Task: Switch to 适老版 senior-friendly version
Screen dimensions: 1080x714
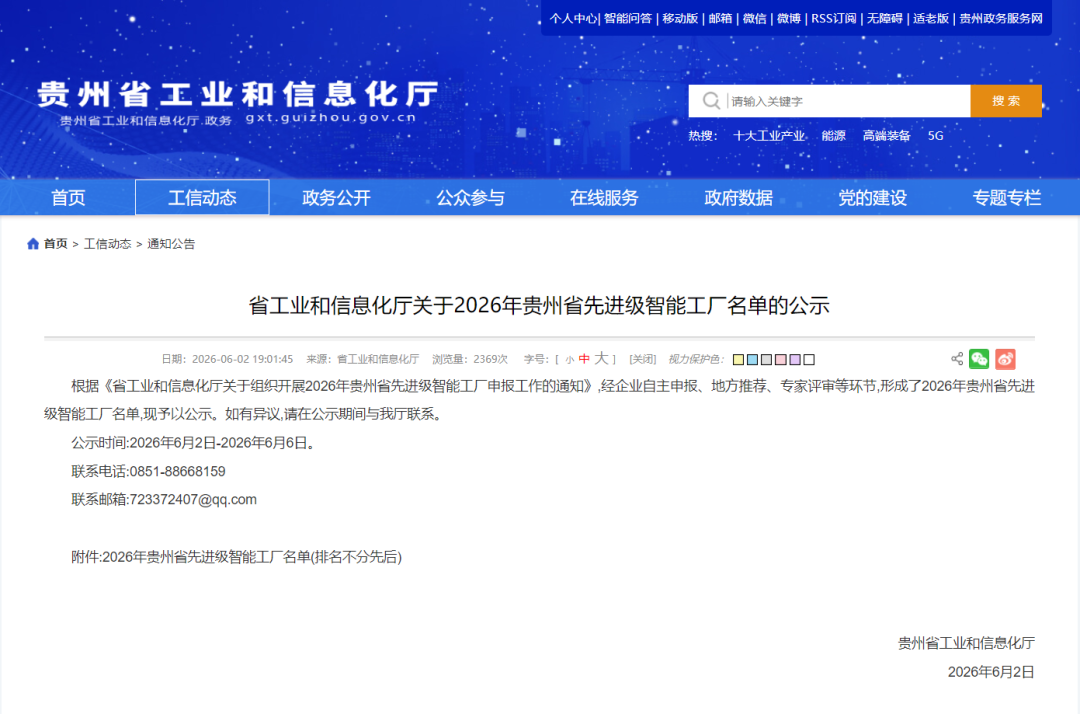Action: point(931,19)
